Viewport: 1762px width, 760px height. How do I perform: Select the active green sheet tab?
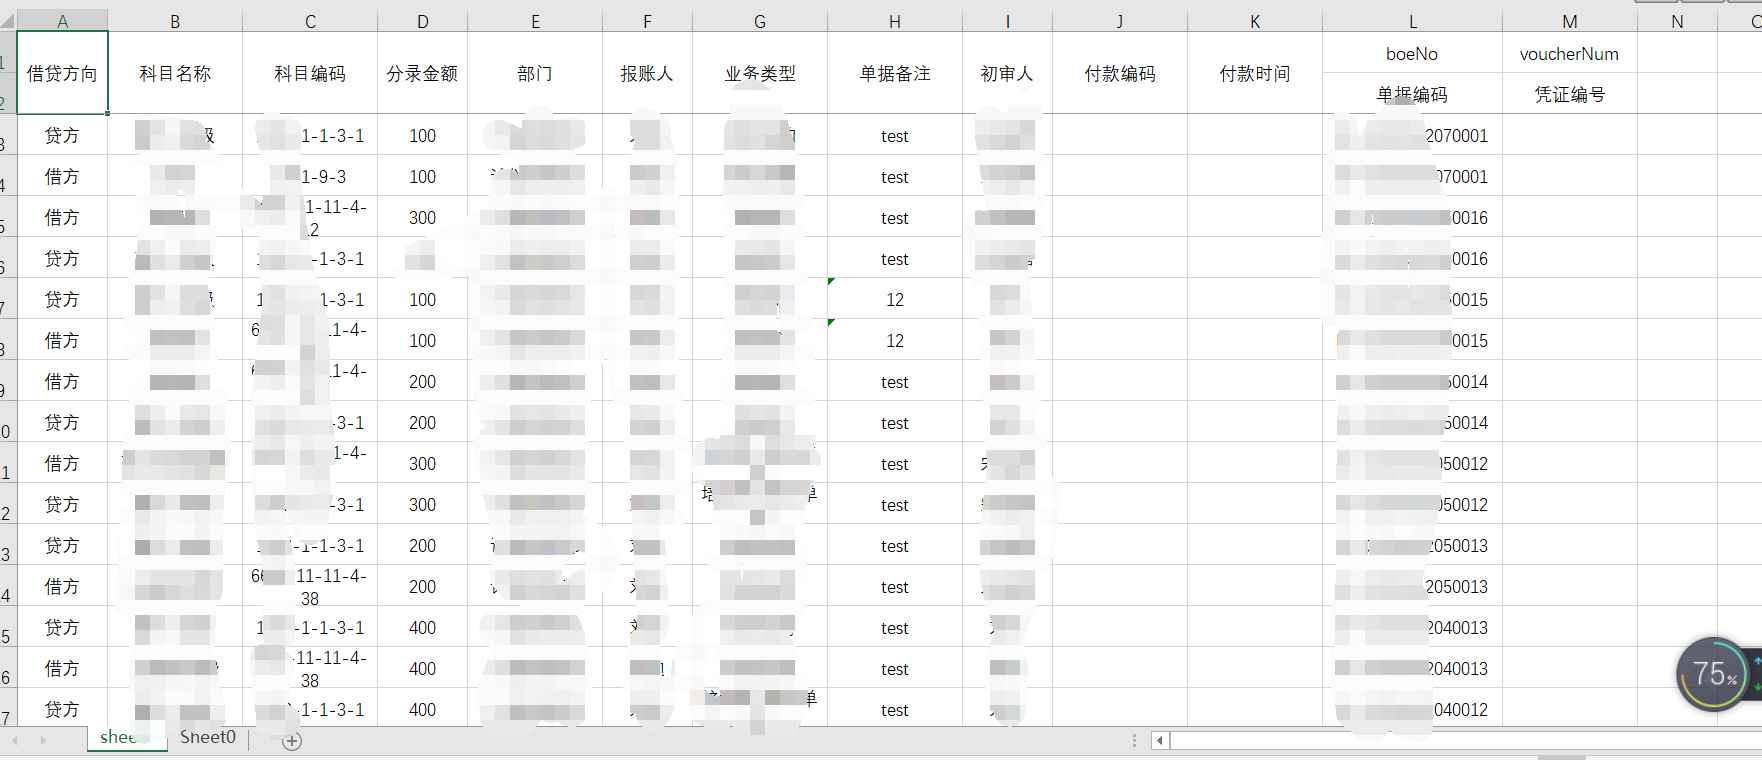[x=118, y=738]
